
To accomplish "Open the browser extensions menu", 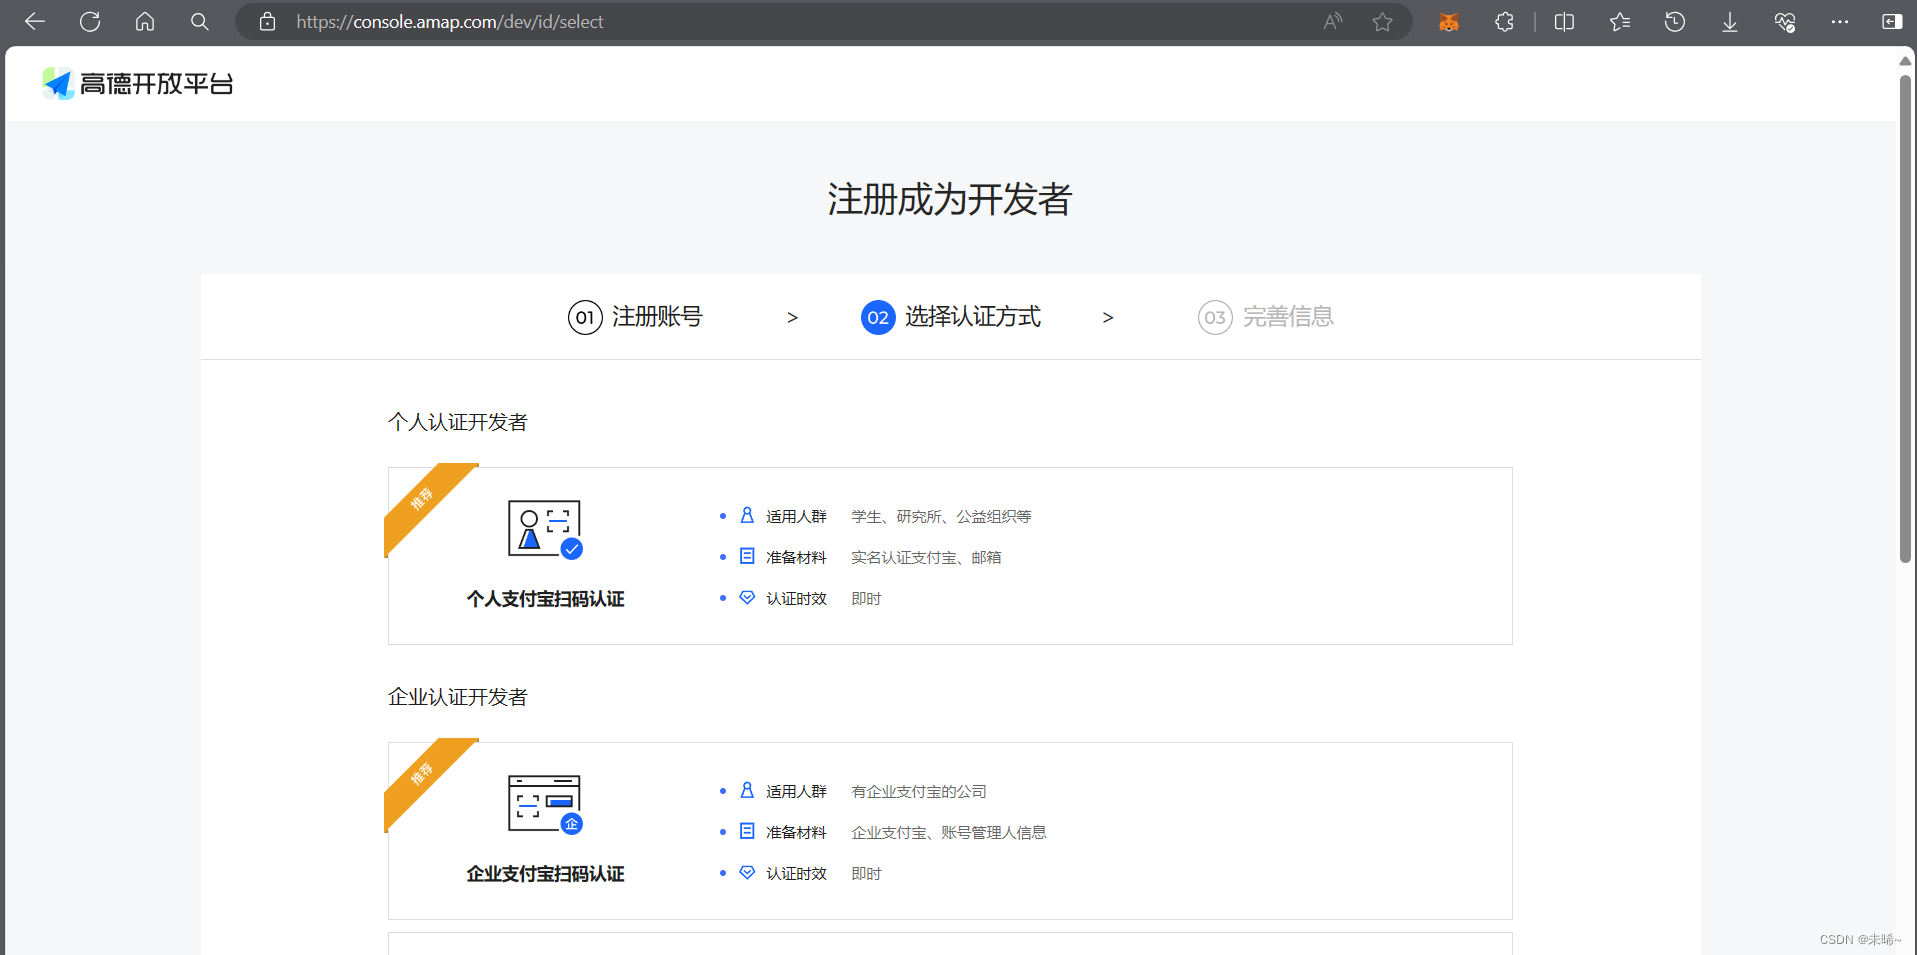I will (x=1505, y=21).
